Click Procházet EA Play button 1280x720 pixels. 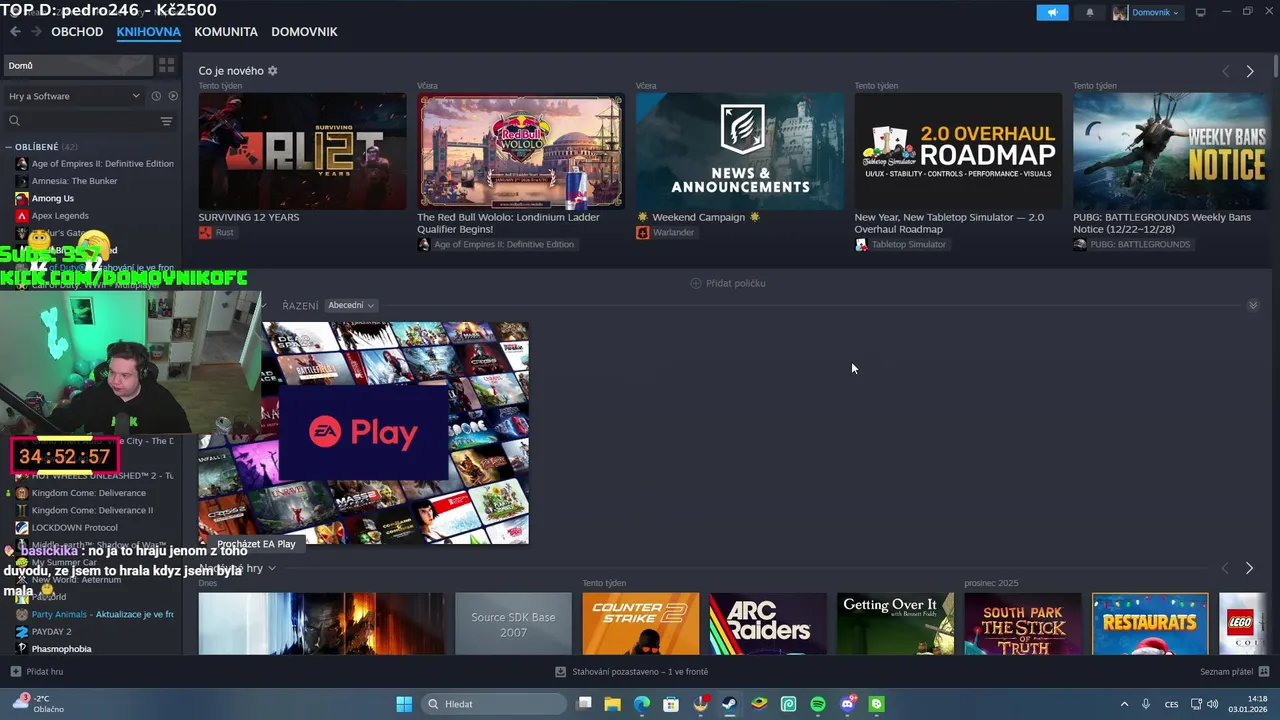click(256, 544)
